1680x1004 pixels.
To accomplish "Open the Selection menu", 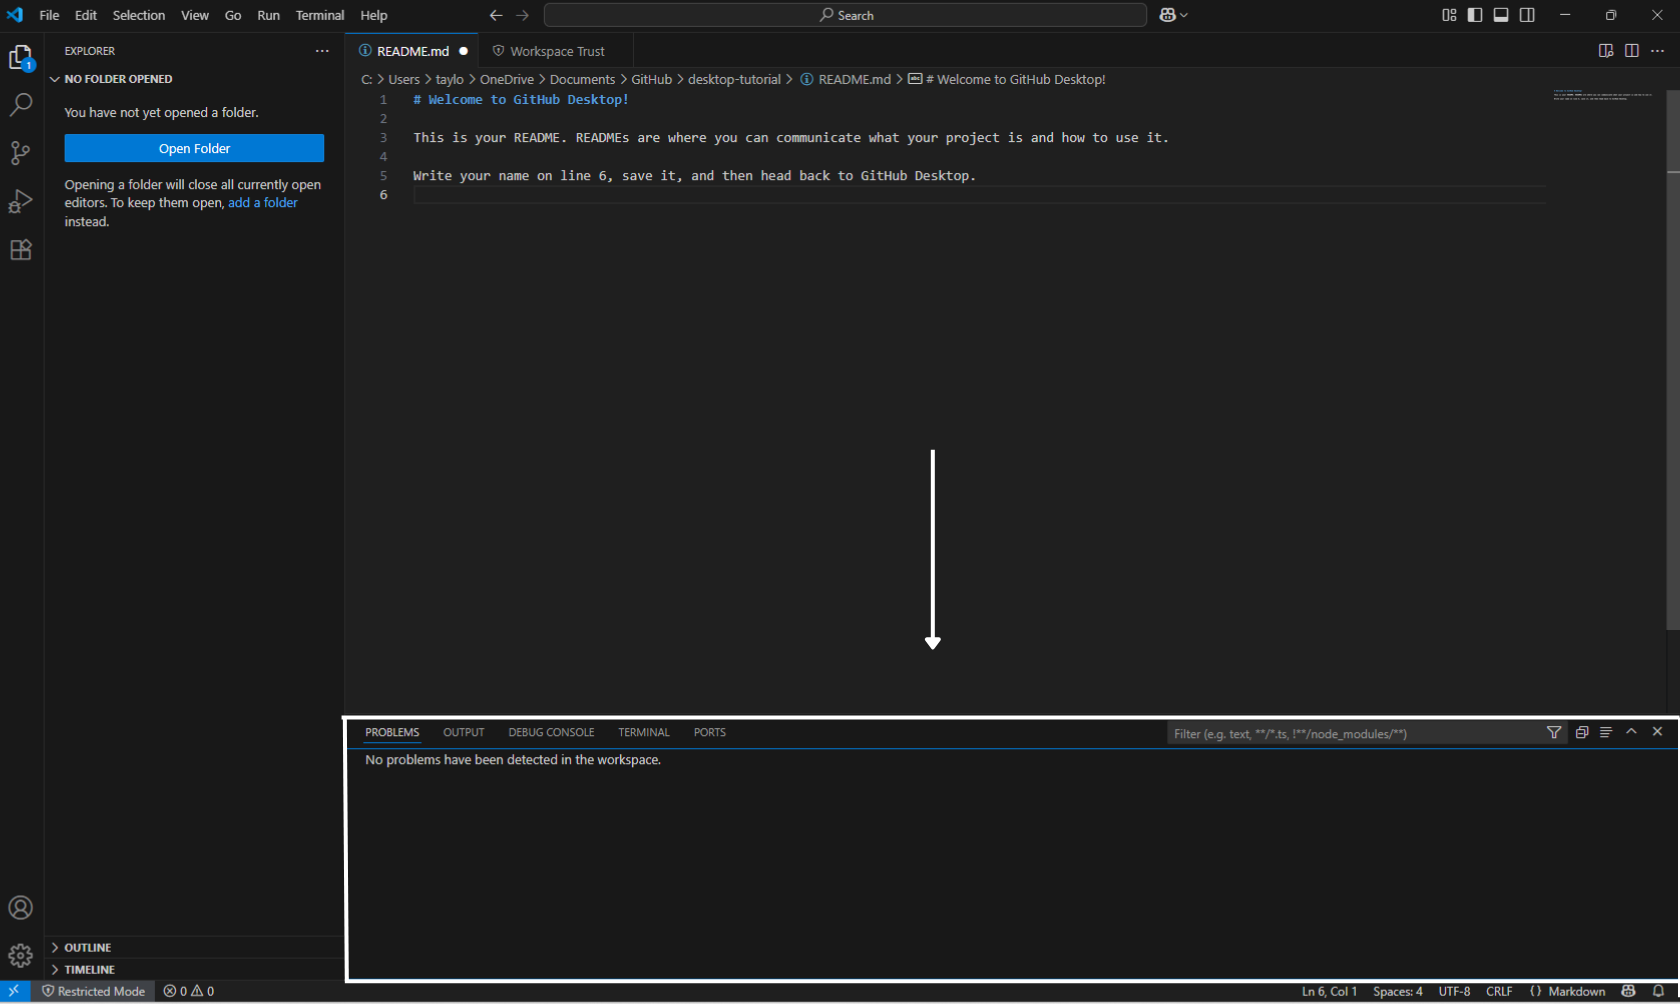I will point(139,15).
